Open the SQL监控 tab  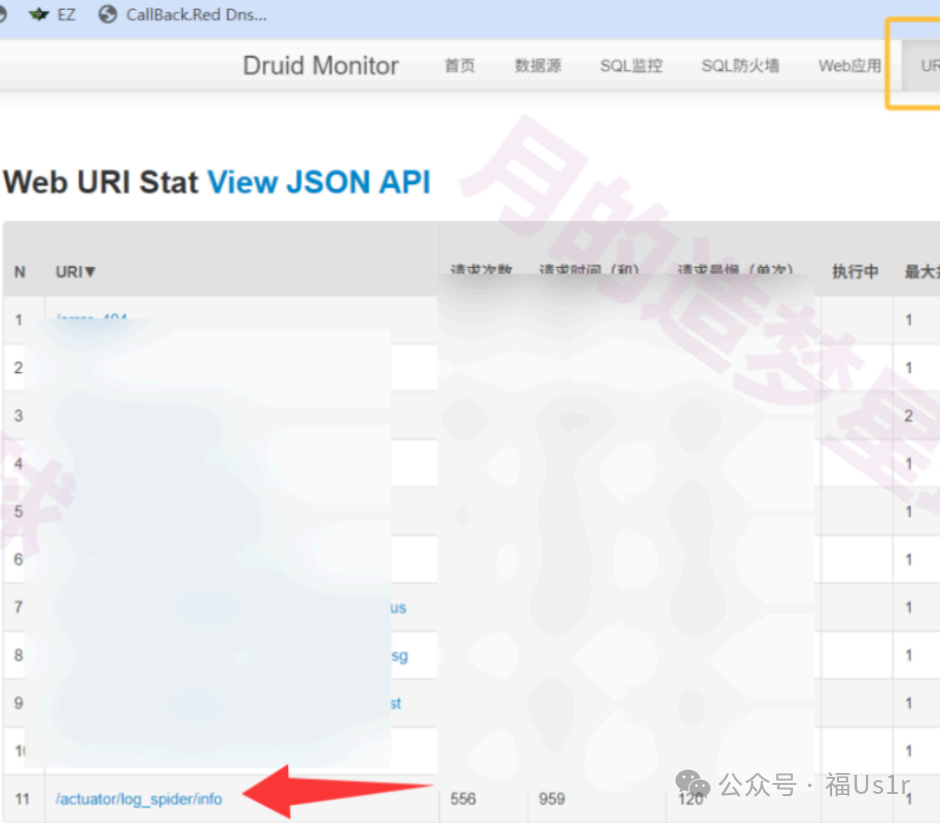631,65
